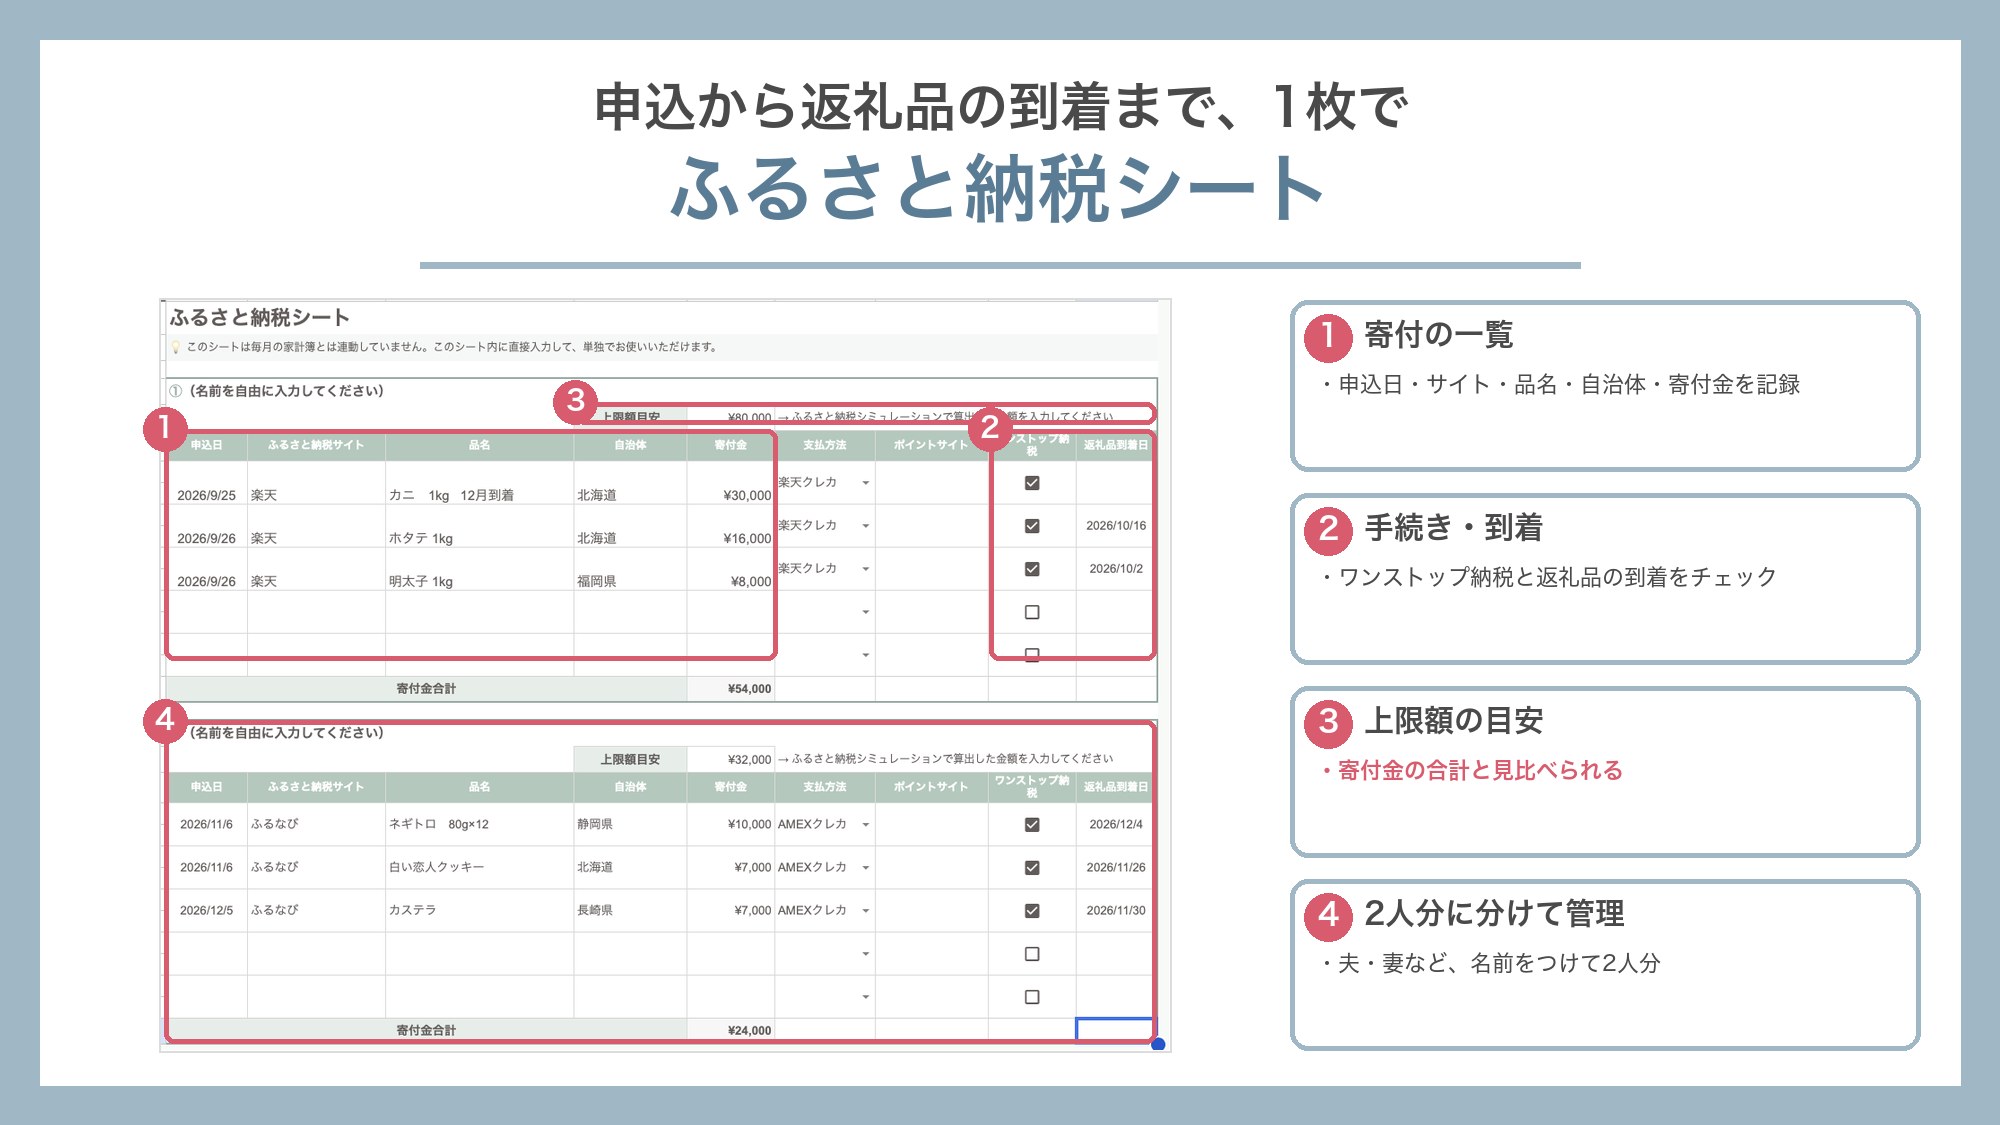The width and height of the screenshot is (2000, 1125).
Task: Select the ¥24,000 寄付金合計 cell
Action: (731, 1030)
